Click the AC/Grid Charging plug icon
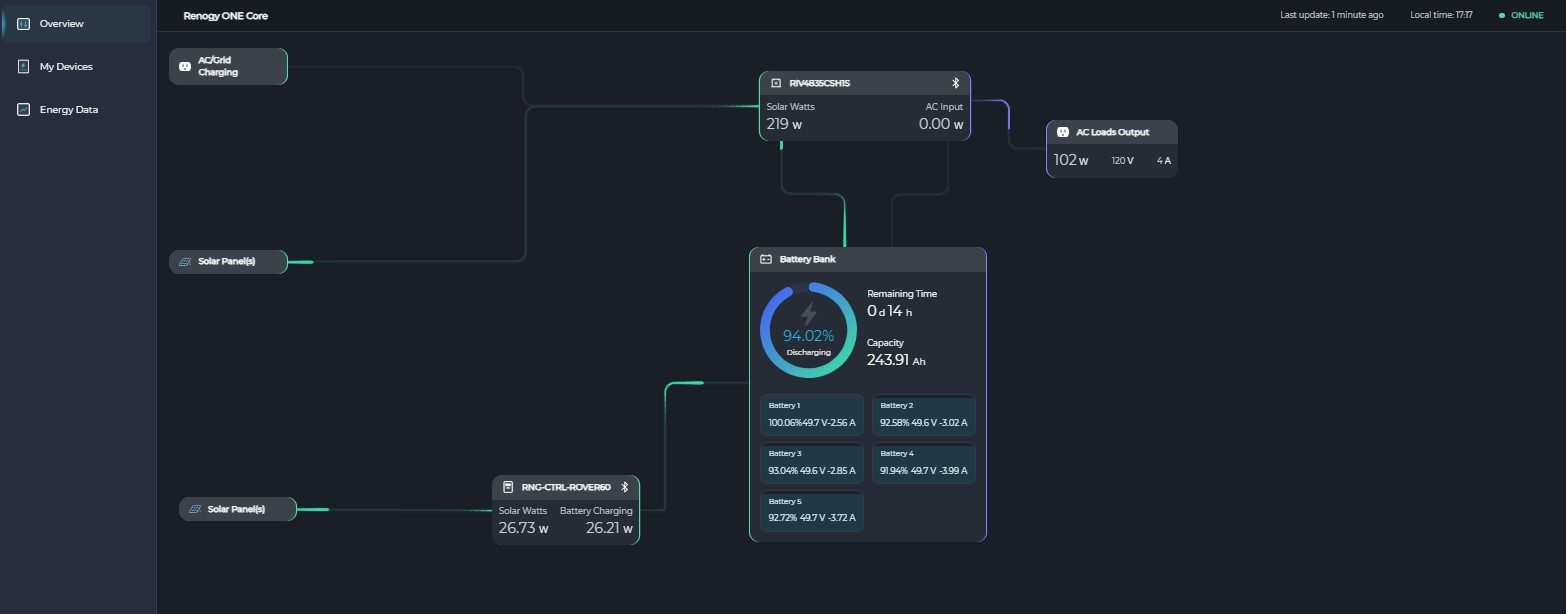 184,67
